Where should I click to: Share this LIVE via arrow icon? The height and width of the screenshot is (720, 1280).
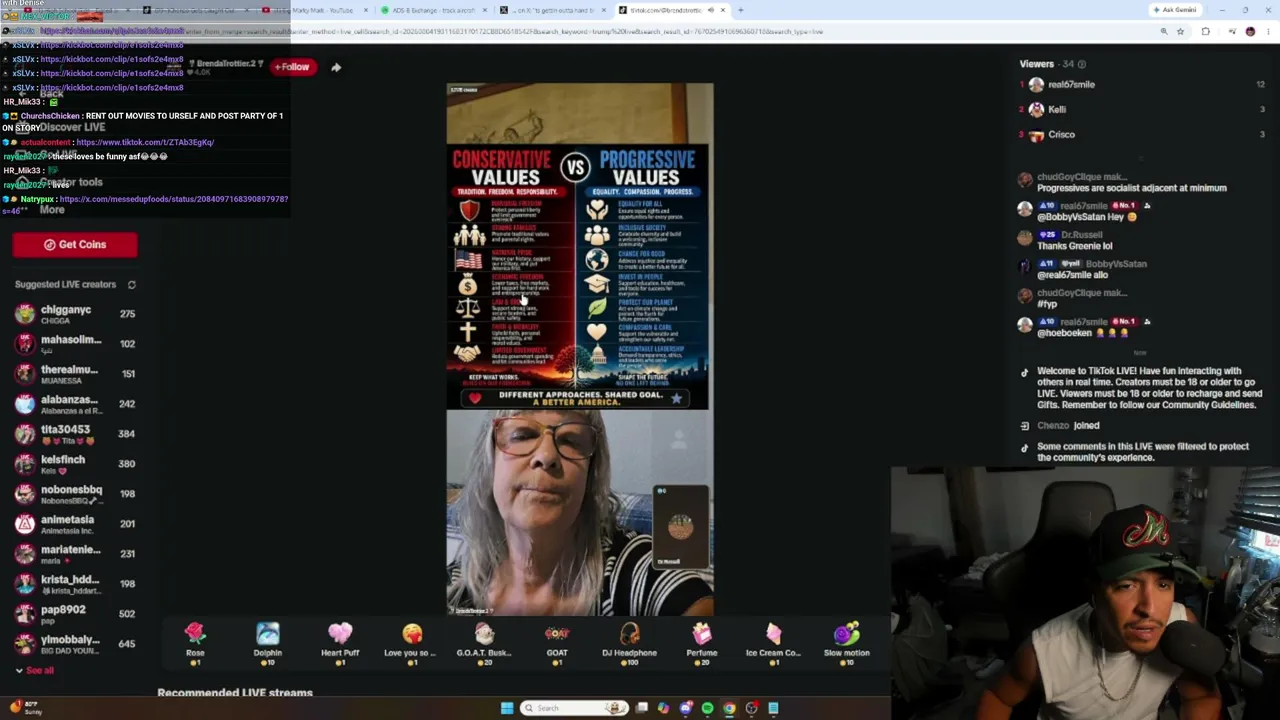(x=336, y=67)
